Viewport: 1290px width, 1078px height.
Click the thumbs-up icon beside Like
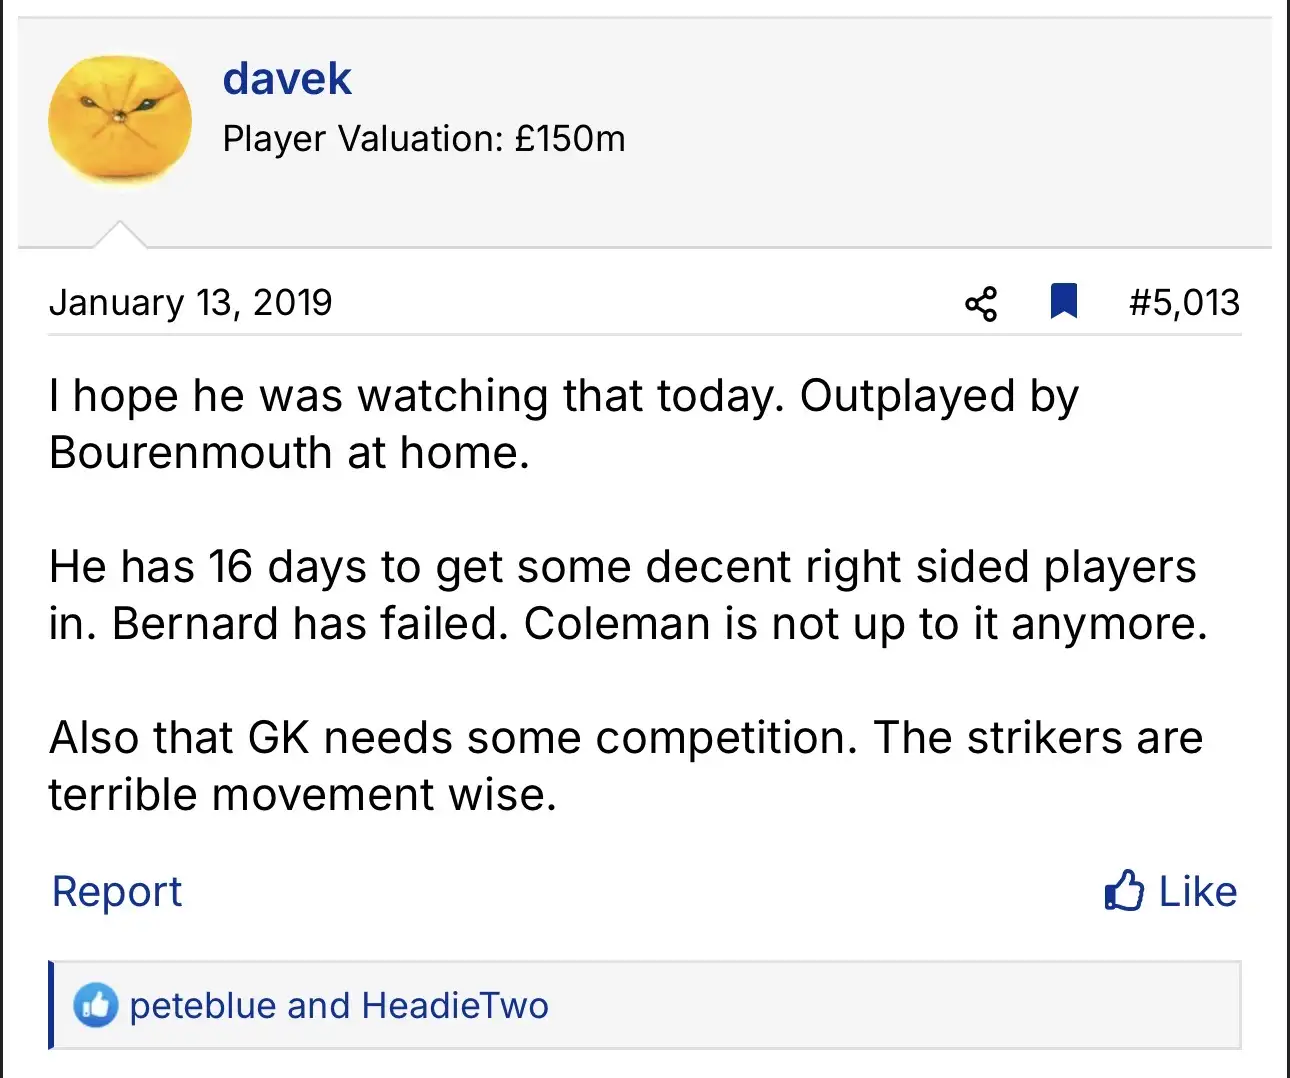coord(1124,890)
